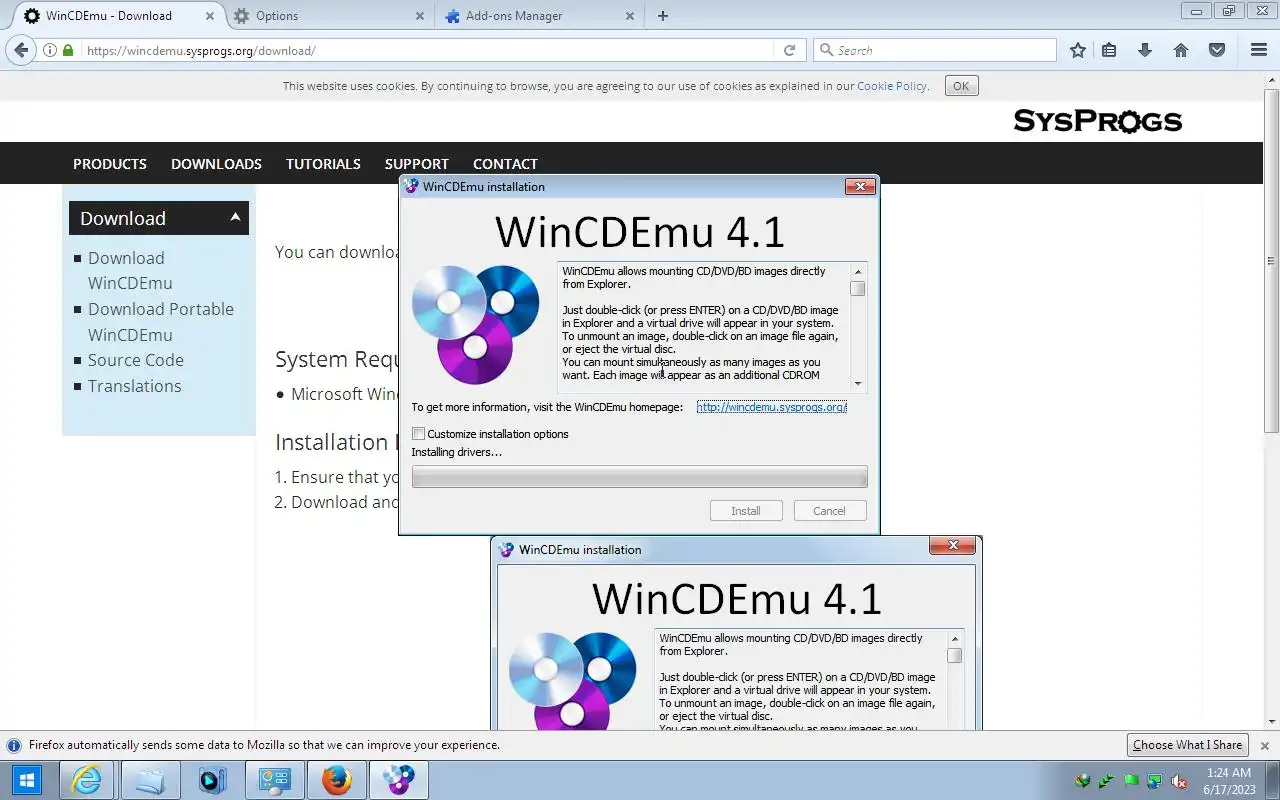
Task: Open the Translations sidebar link
Action: (x=135, y=386)
